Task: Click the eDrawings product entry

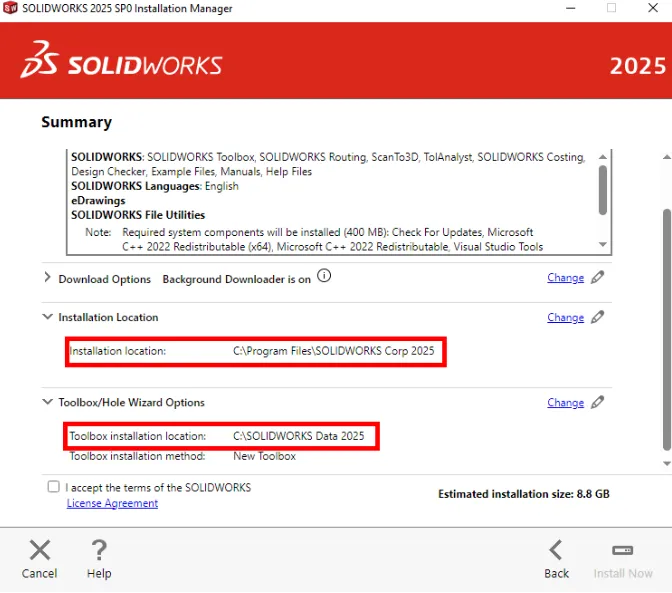Action: 98,201
